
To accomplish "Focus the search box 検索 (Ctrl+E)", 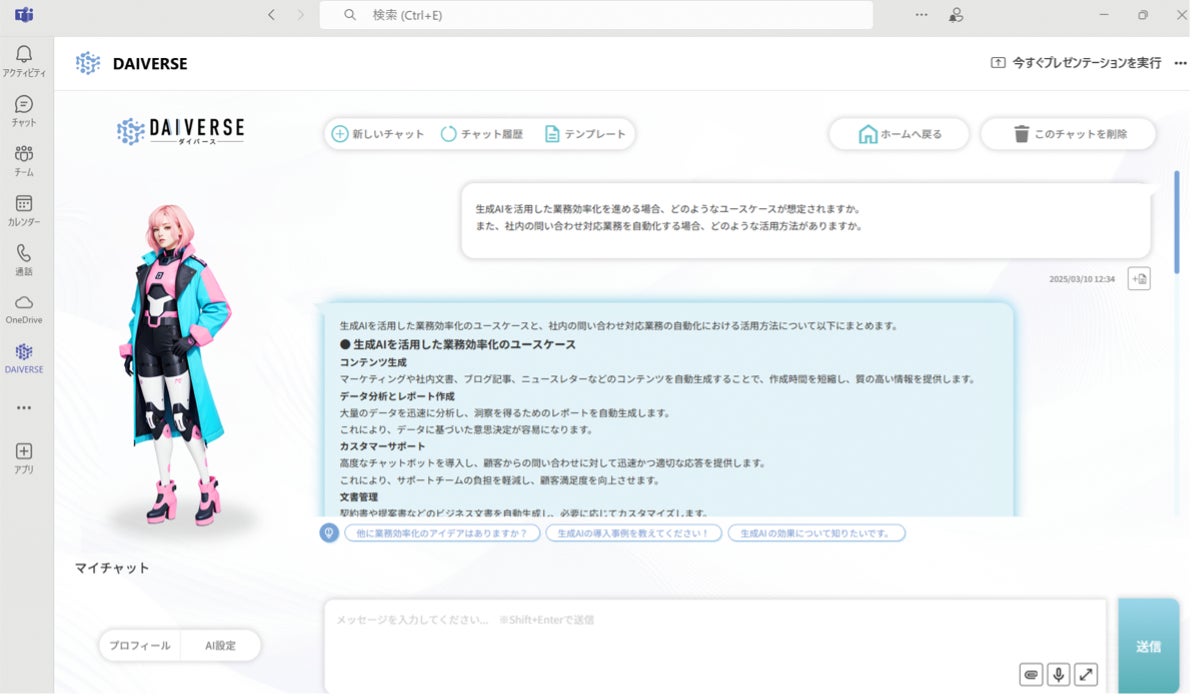I will coord(596,14).
